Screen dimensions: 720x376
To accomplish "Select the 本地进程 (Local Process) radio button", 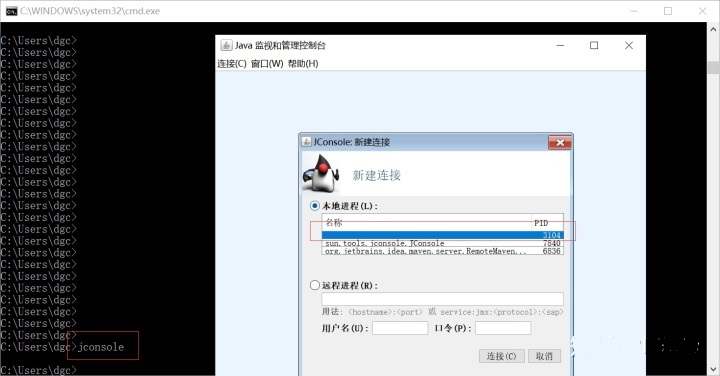I will 315,206.
